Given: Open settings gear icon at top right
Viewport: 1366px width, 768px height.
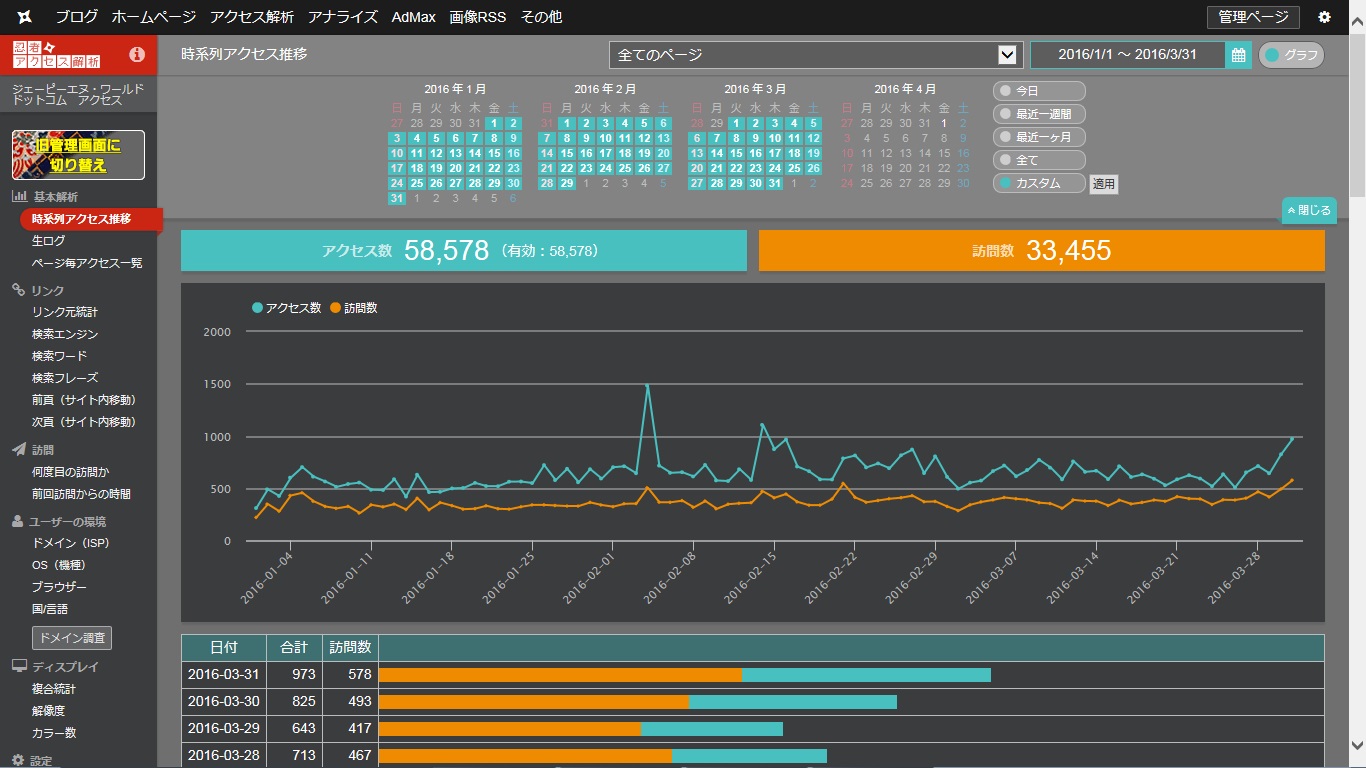Looking at the screenshot, I should point(1324,17).
